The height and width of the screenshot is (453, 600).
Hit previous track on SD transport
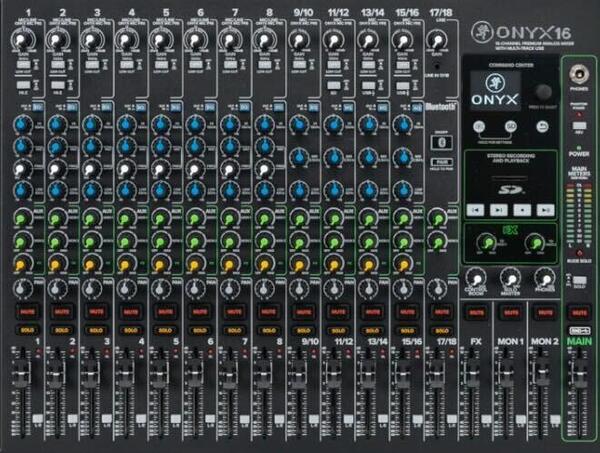coord(475,210)
